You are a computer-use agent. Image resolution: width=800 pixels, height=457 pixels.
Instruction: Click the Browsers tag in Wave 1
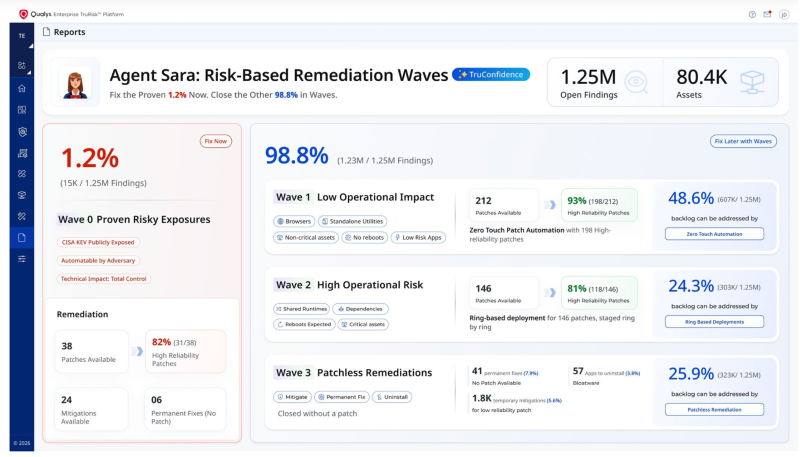(294, 221)
